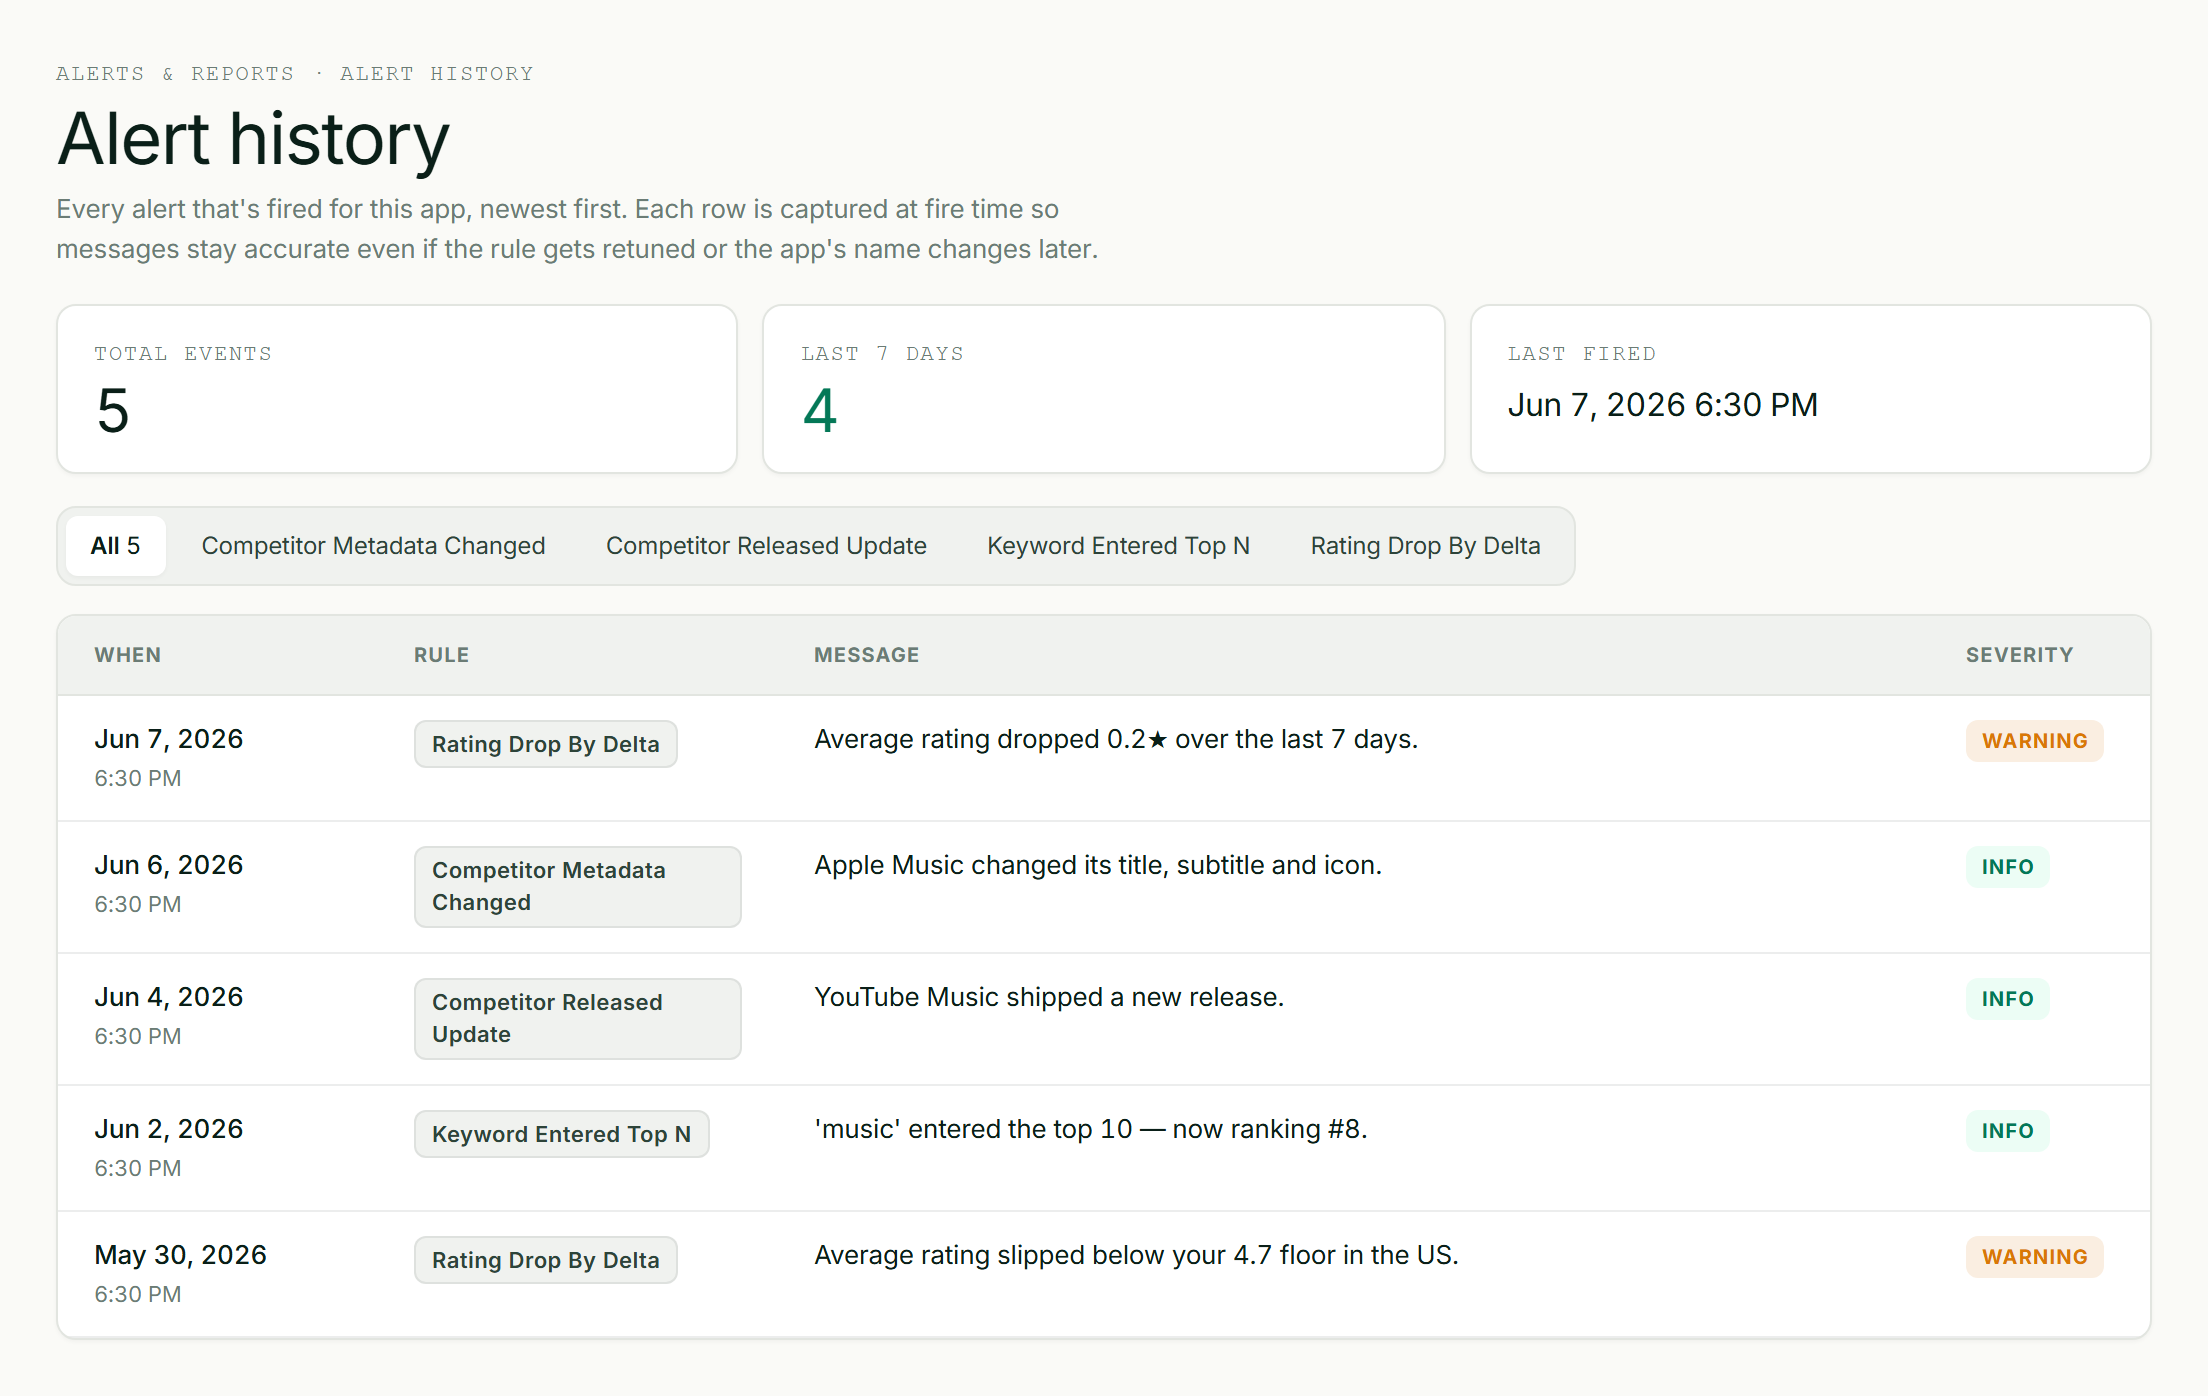The height and width of the screenshot is (1396, 2208).
Task: Click the Alerts & Reports breadcrumb
Action: tap(175, 74)
